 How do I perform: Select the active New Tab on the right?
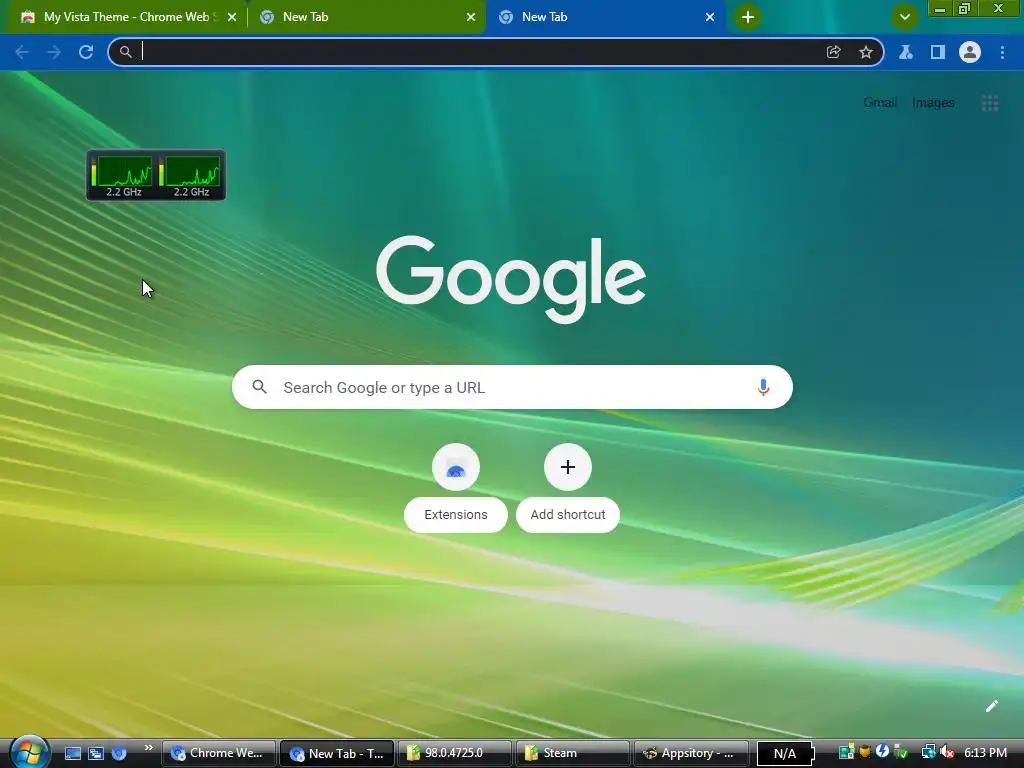click(604, 17)
